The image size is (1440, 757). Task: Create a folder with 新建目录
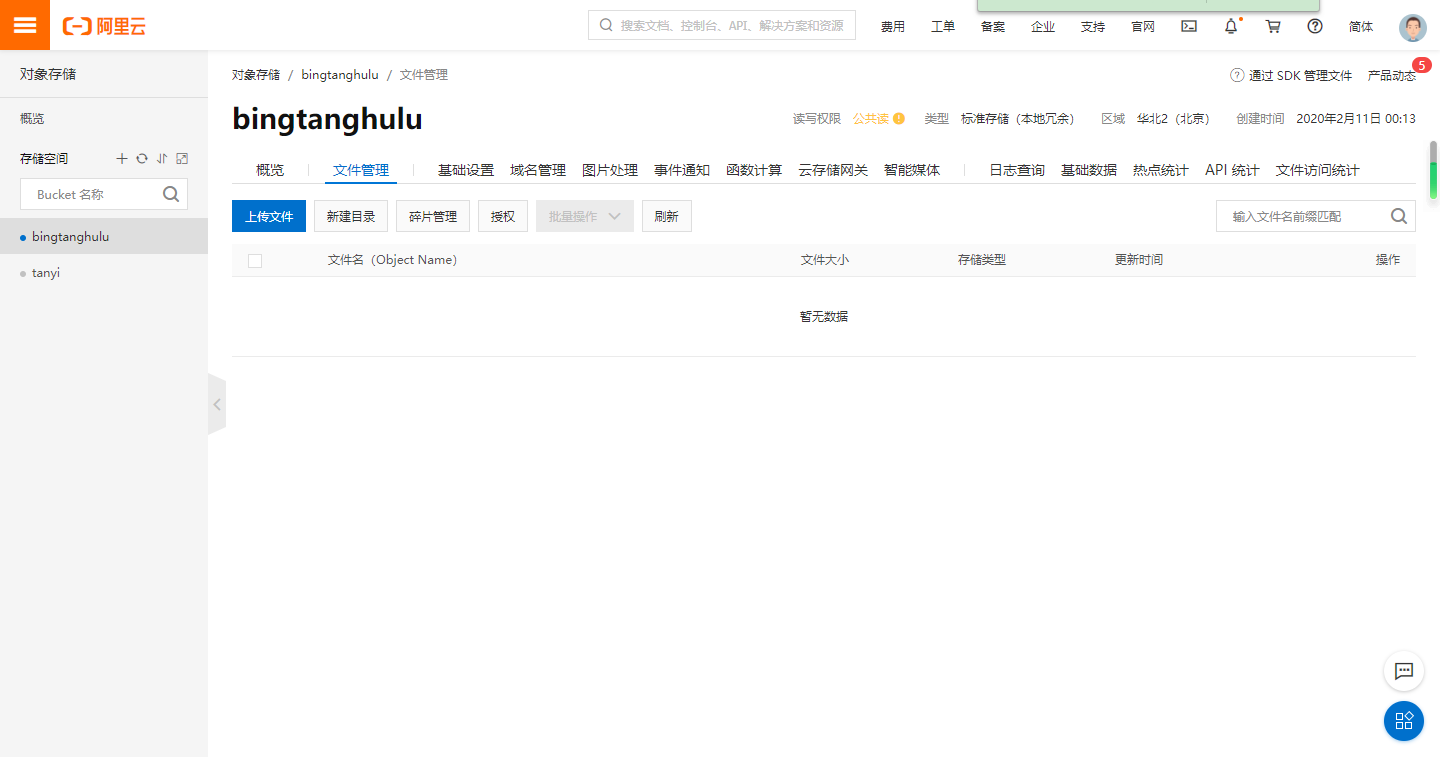coord(350,215)
